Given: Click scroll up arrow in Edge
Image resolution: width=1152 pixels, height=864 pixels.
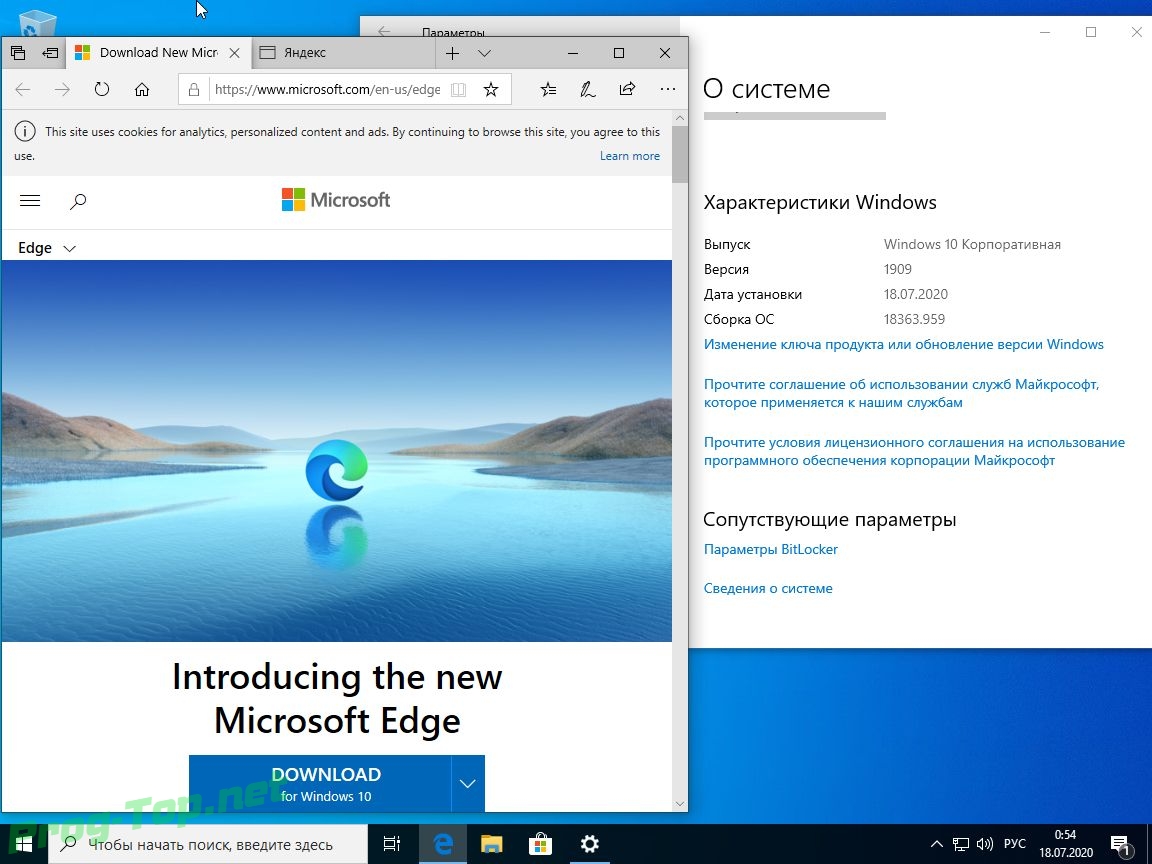Looking at the screenshot, I should pyautogui.click(x=680, y=118).
